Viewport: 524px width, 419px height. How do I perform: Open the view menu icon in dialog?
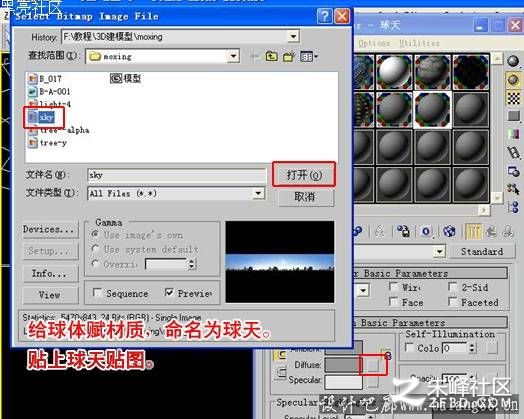pyautogui.click(x=308, y=56)
